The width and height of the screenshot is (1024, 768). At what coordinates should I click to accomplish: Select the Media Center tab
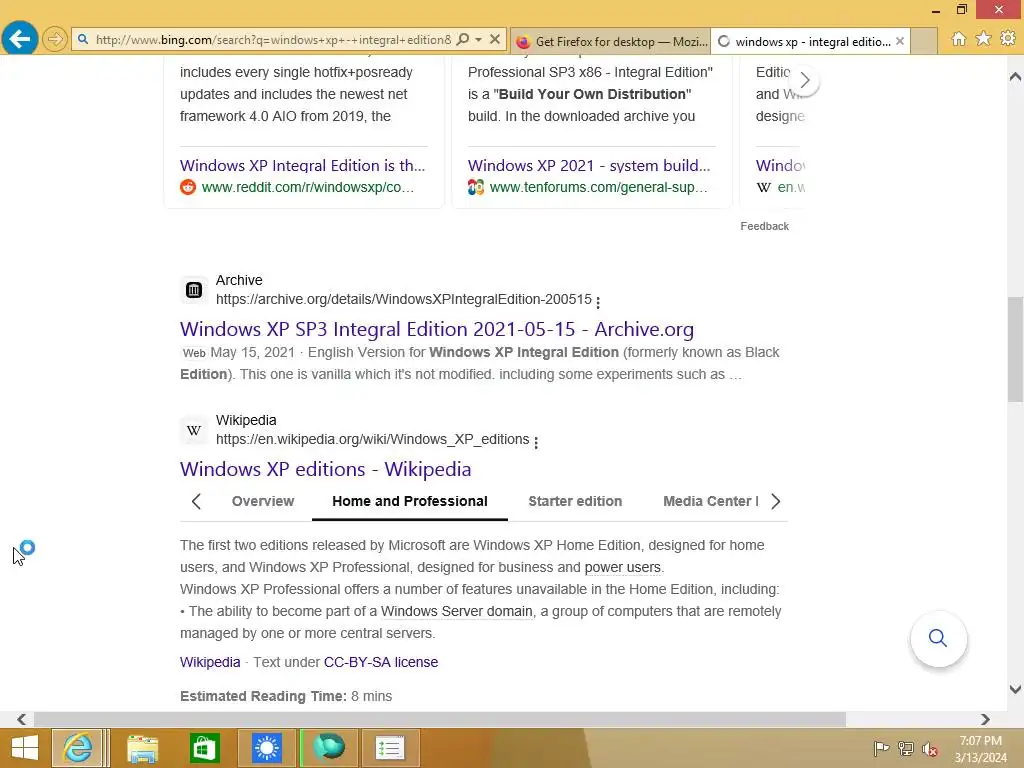tap(711, 501)
